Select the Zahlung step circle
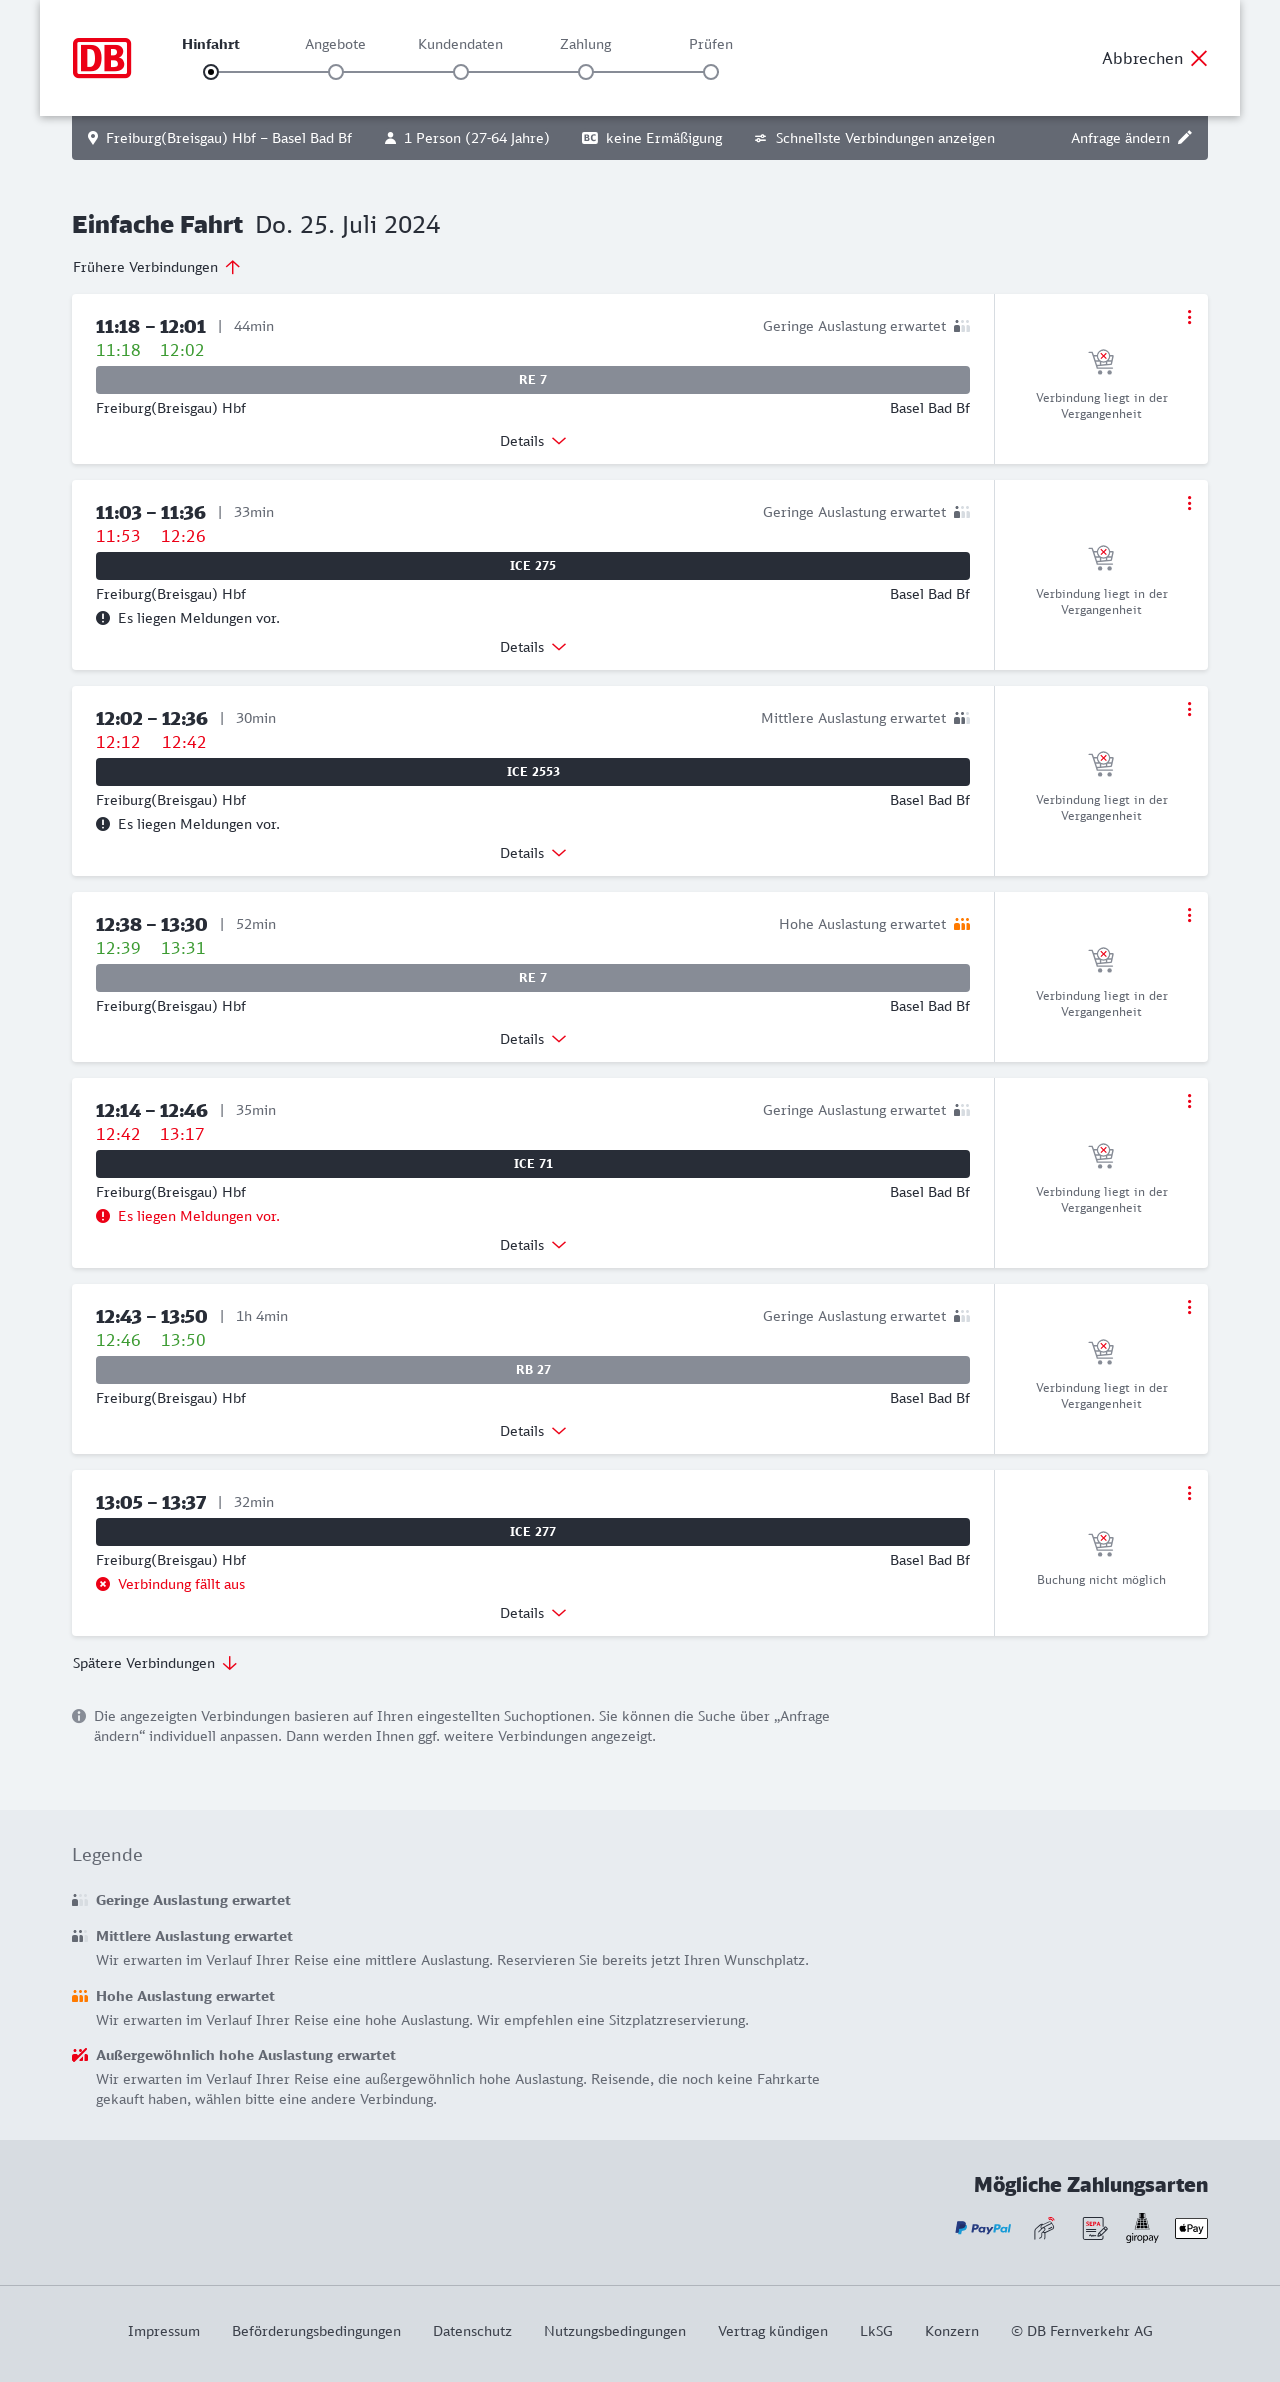 coord(586,72)
